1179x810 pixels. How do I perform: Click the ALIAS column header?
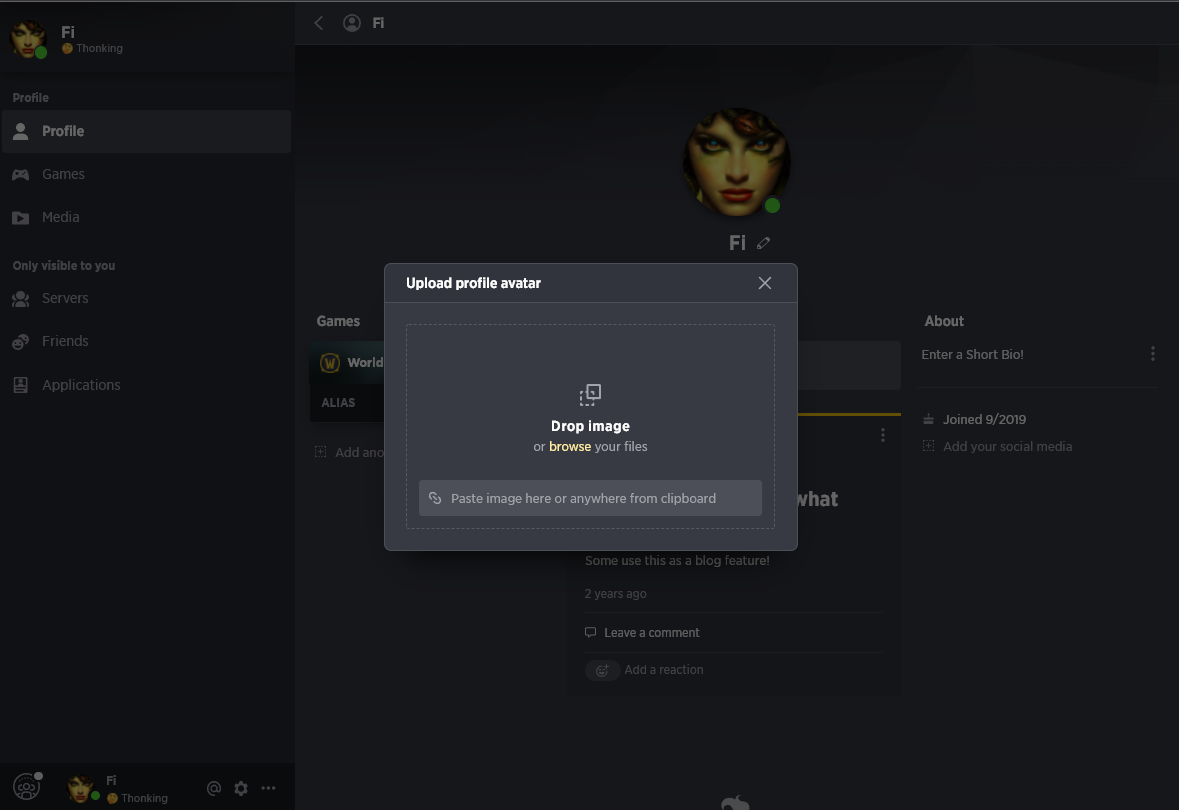338,402
